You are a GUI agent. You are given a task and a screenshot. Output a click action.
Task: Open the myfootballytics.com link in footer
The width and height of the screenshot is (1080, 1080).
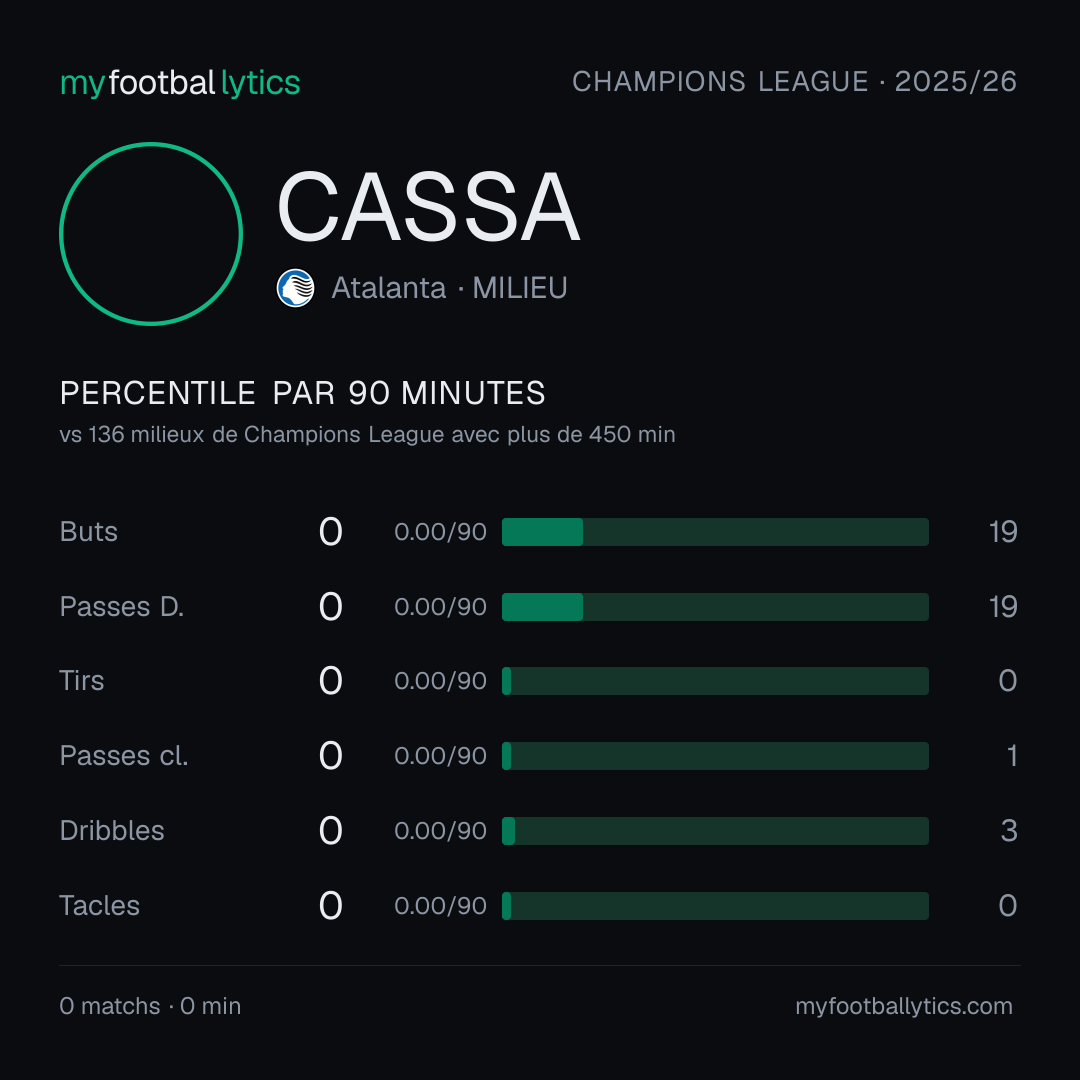[x=904, y=1006]
